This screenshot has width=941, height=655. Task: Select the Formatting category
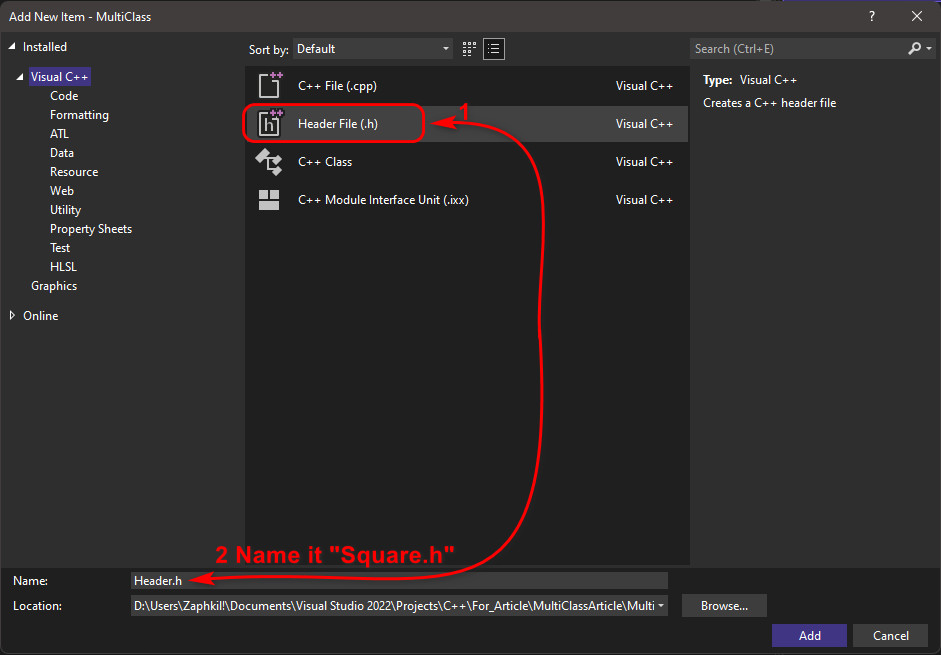coord(79,115)
